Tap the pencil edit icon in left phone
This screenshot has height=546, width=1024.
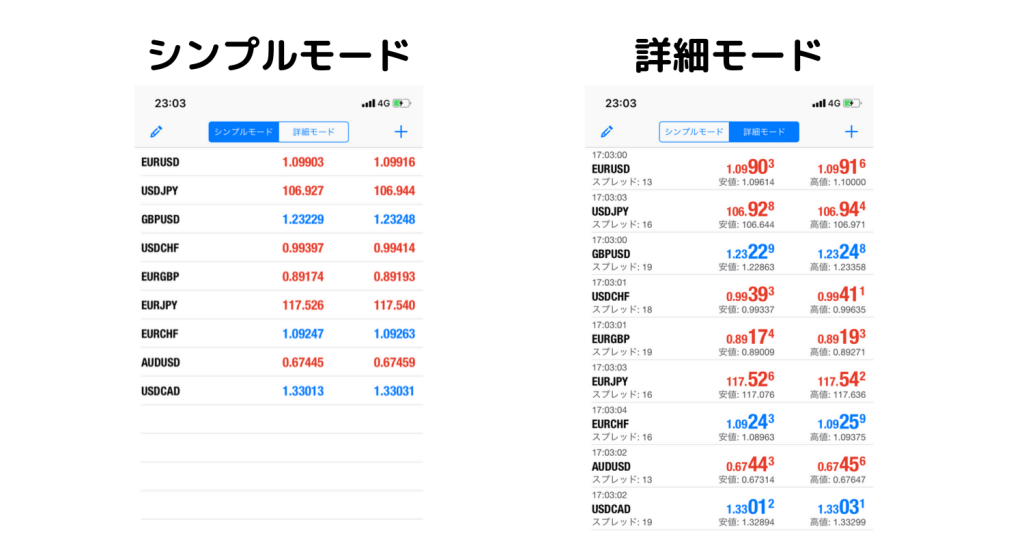tap(156, 132)
